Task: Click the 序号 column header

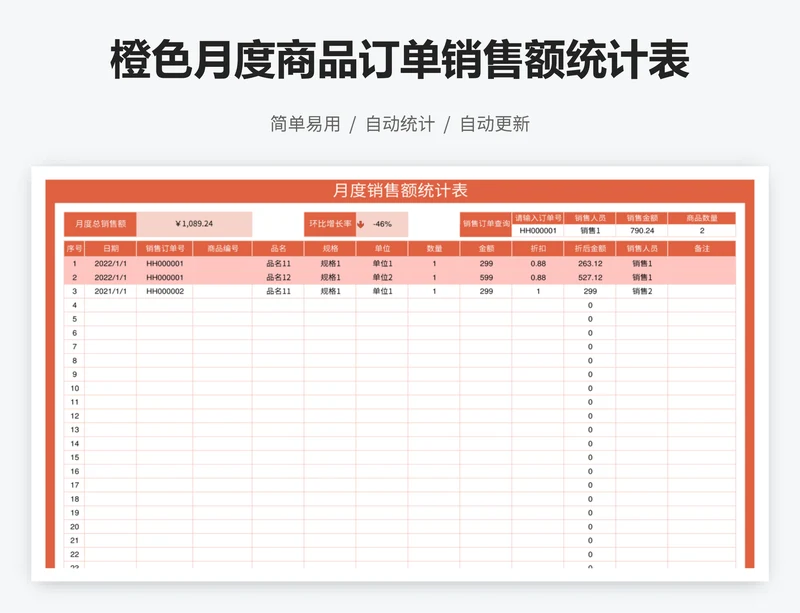Action: (x=74, y=249)
